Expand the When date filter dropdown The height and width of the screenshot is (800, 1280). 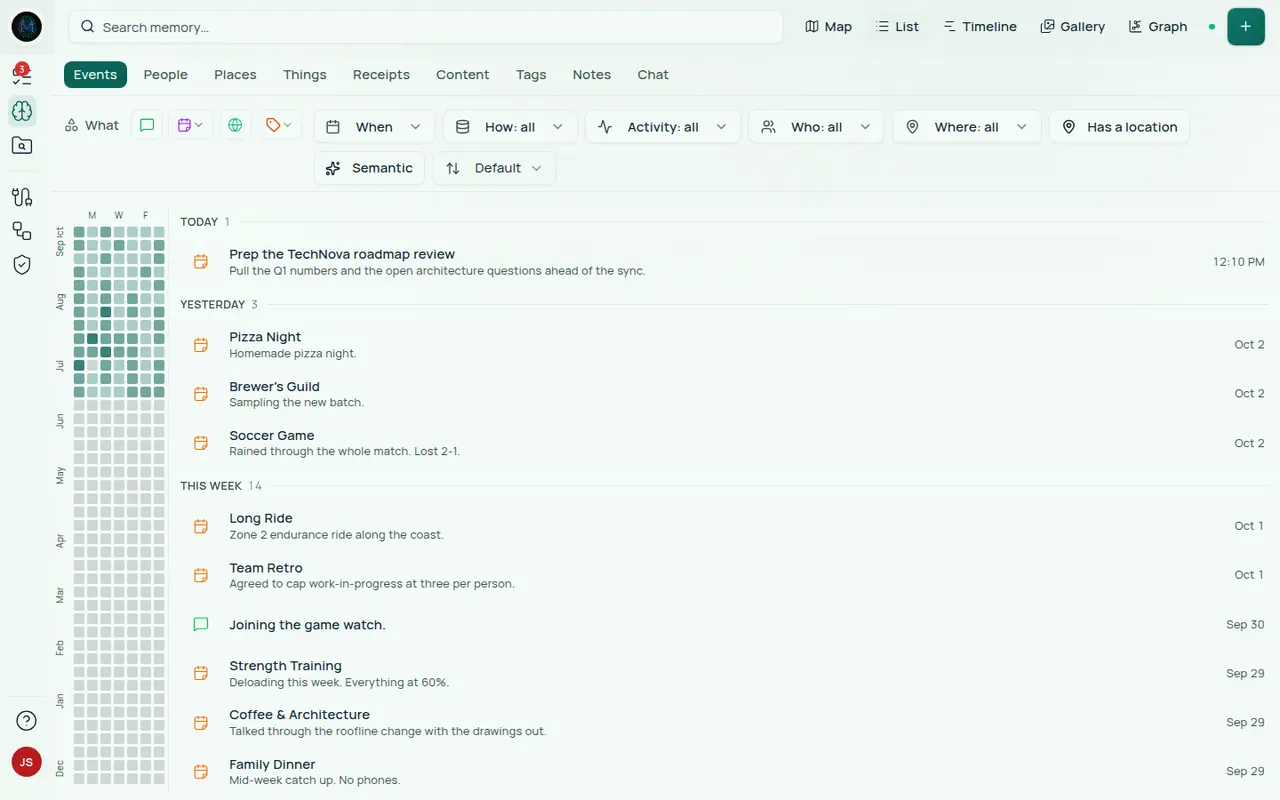(x=375, y=127)
